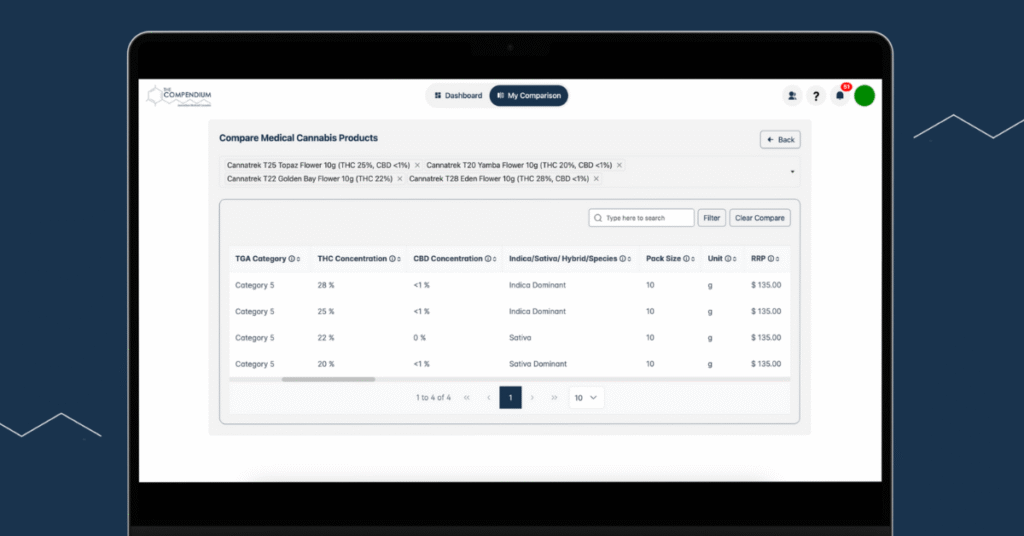Remove Cannatrek T28 Eden Flower tag
Screen dimensions: 1024x536
596,179
